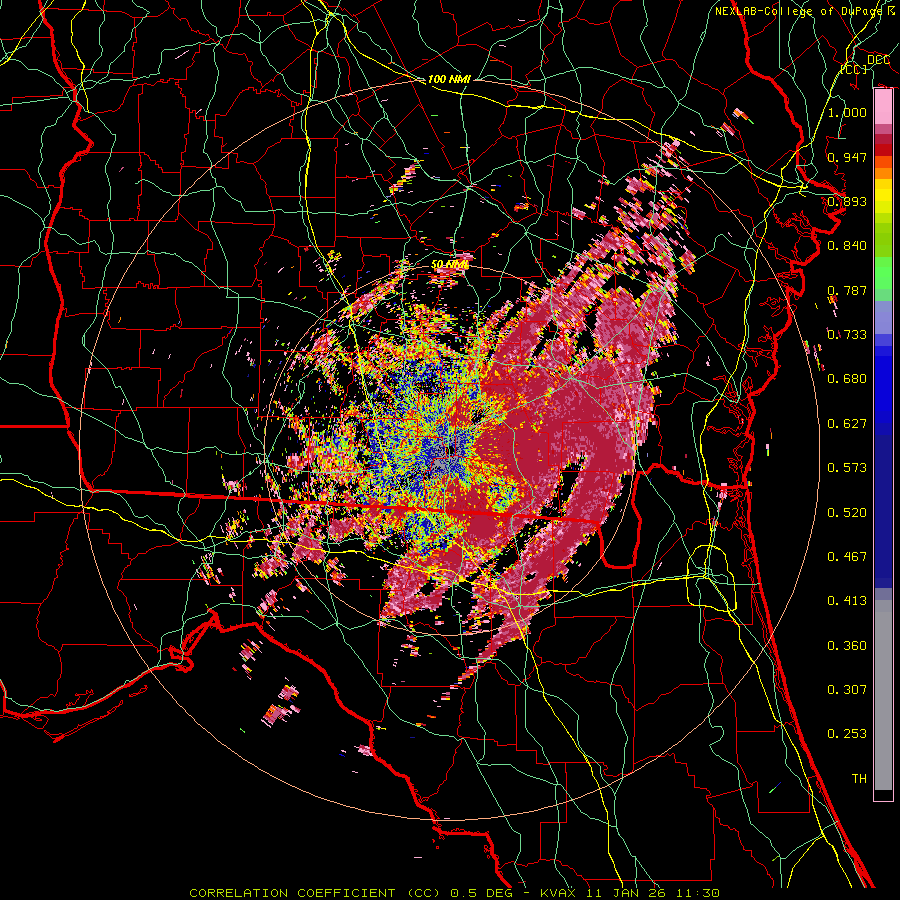The height and width of the screenshot is (900, 900).
Task: Click the 50 NMI range ring label
Action: coord(449,264)
